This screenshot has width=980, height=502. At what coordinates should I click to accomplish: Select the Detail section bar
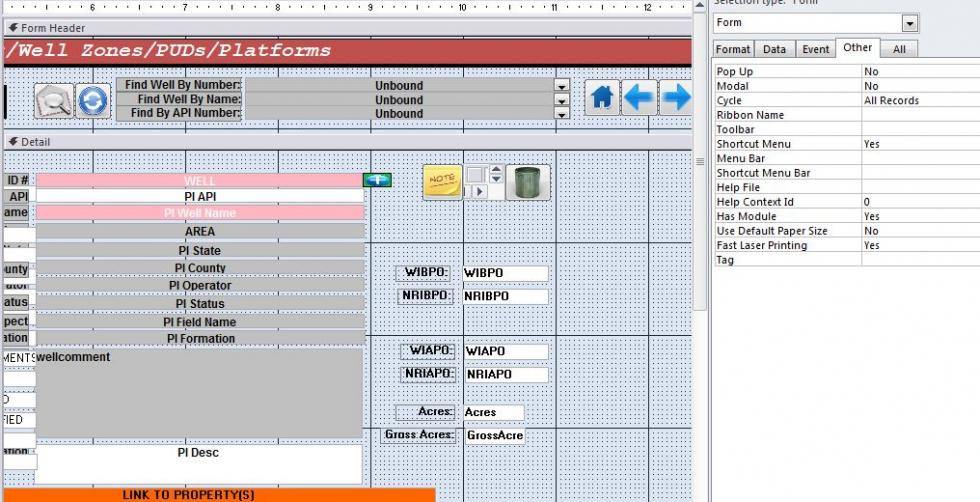[348, 142]
